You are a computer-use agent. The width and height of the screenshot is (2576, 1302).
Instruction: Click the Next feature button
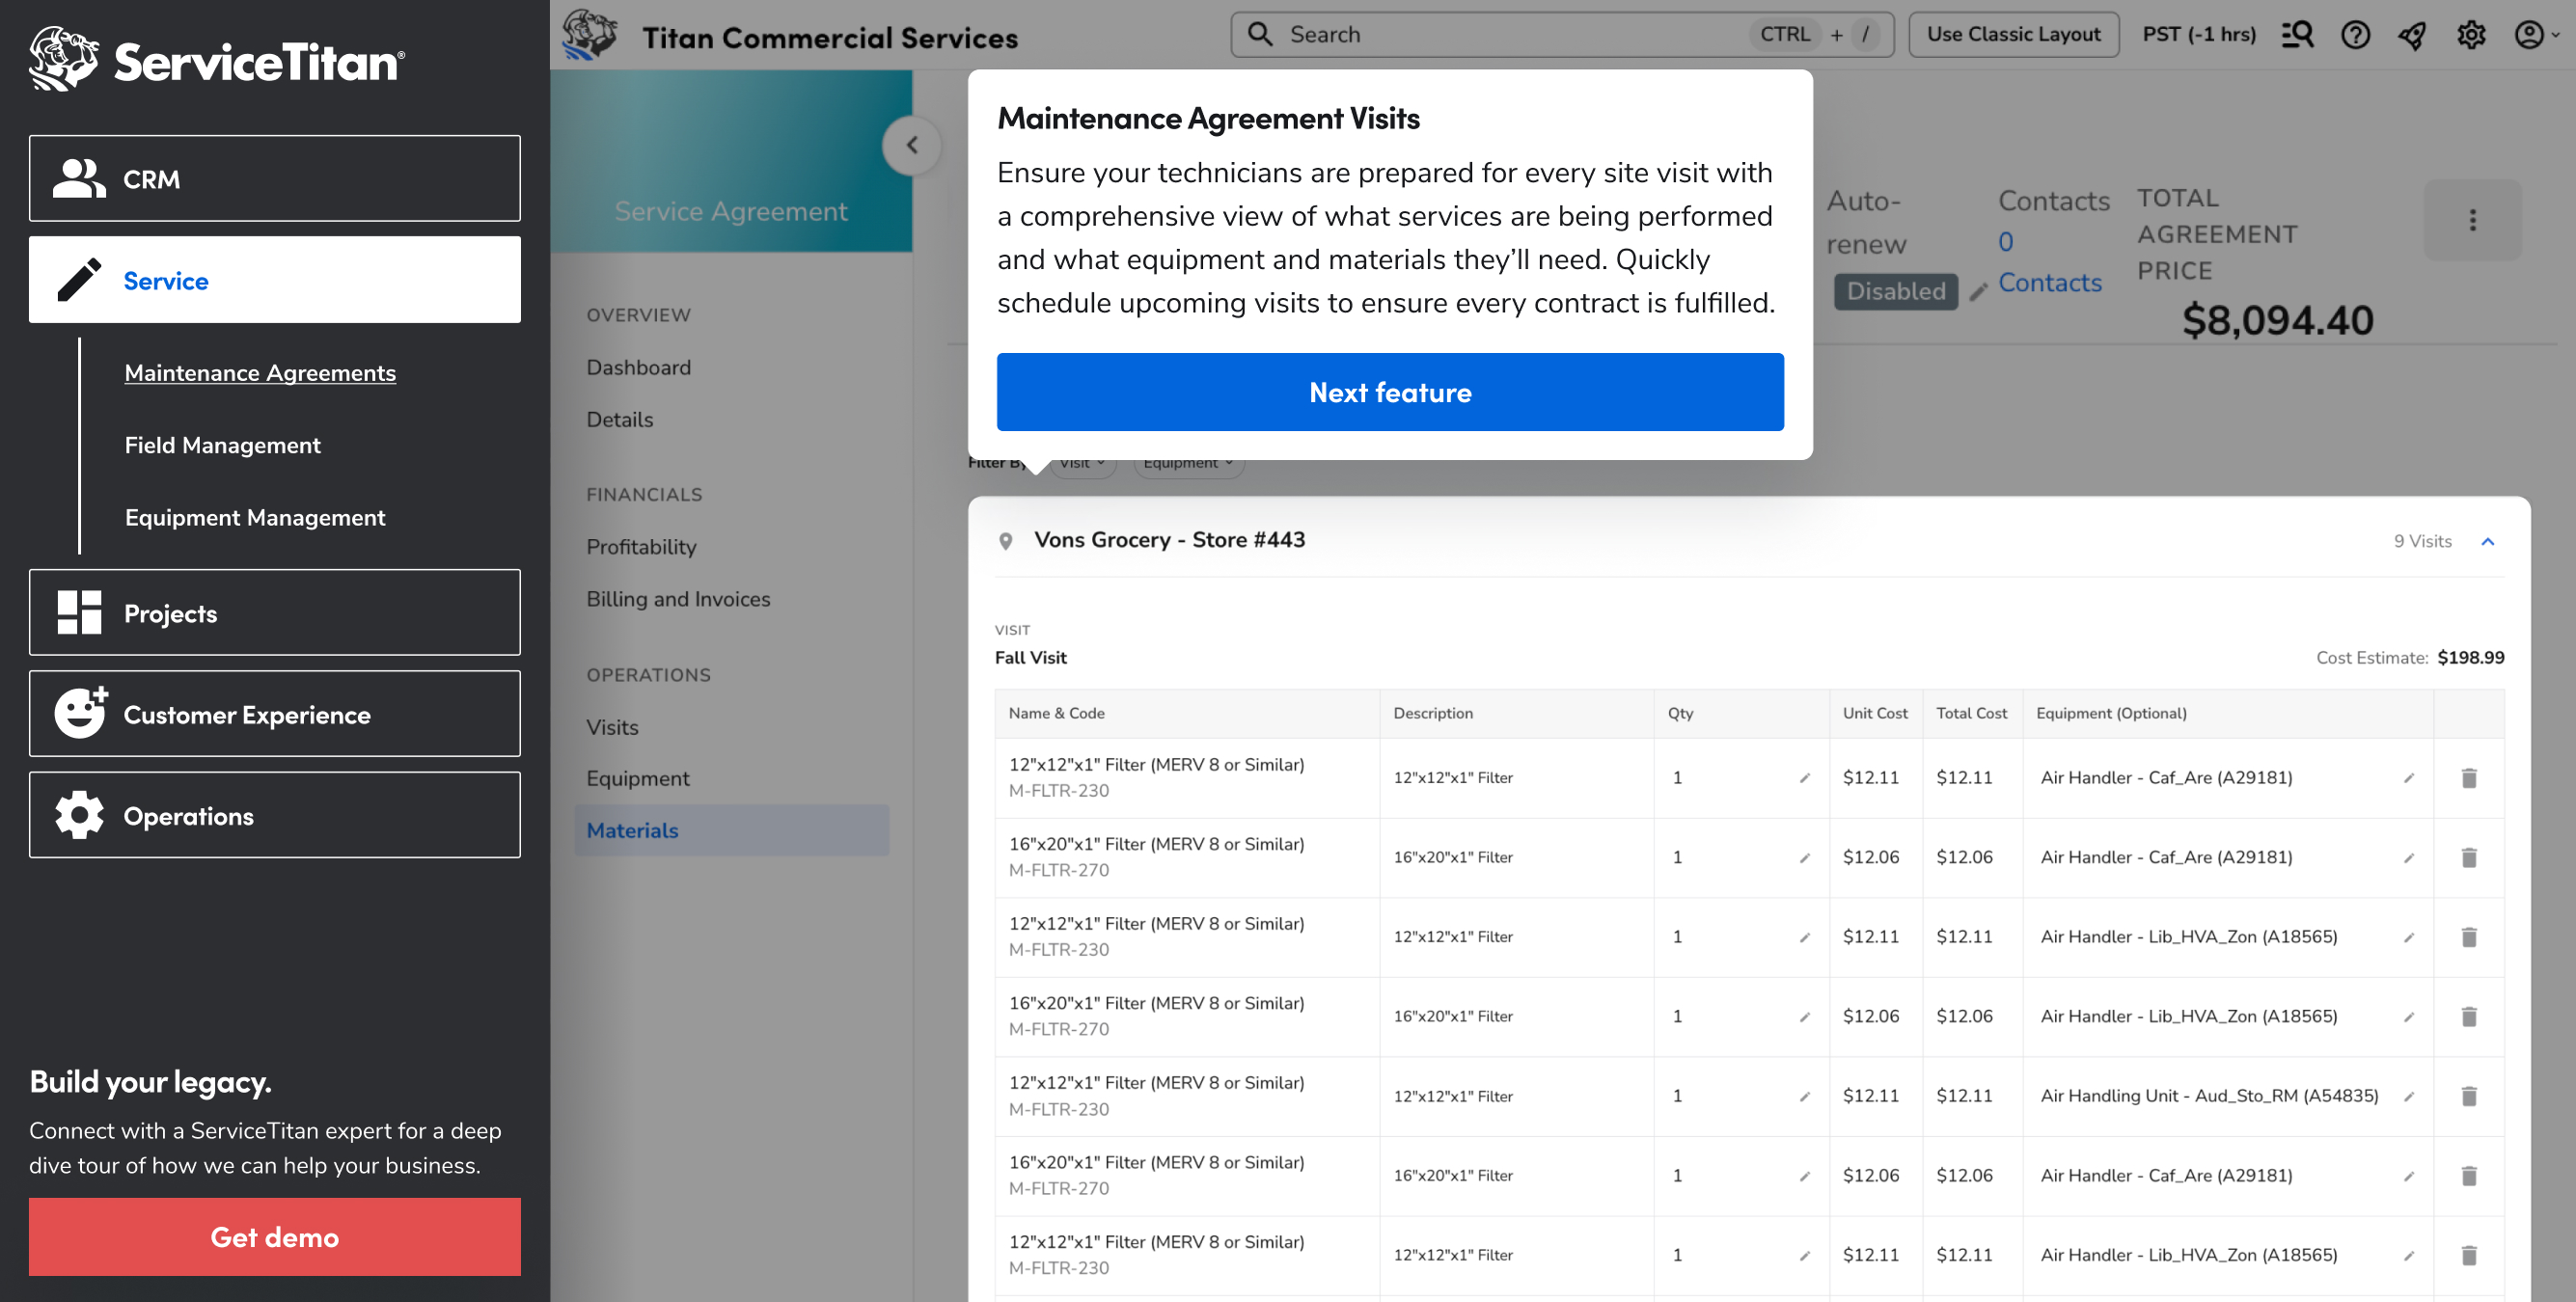(1389, 392)
